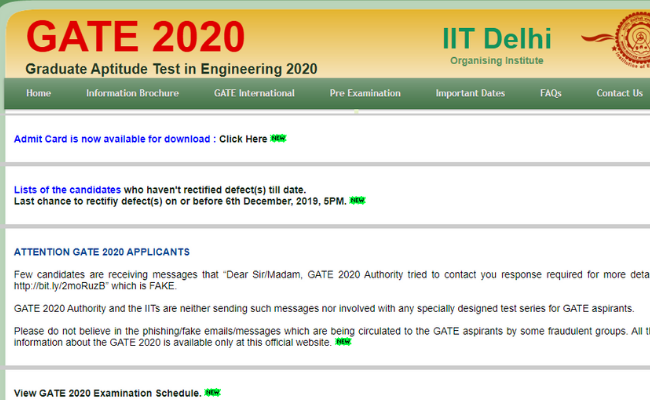This screenshot has height=400, width=650.
Task: Open the Home menu item
Action: [x=39, y=93]
